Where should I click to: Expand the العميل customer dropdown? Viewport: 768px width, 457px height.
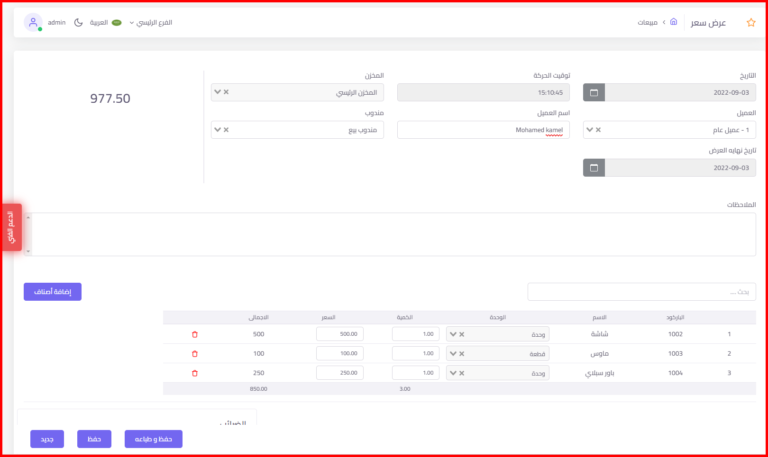[x=589, y=130]
